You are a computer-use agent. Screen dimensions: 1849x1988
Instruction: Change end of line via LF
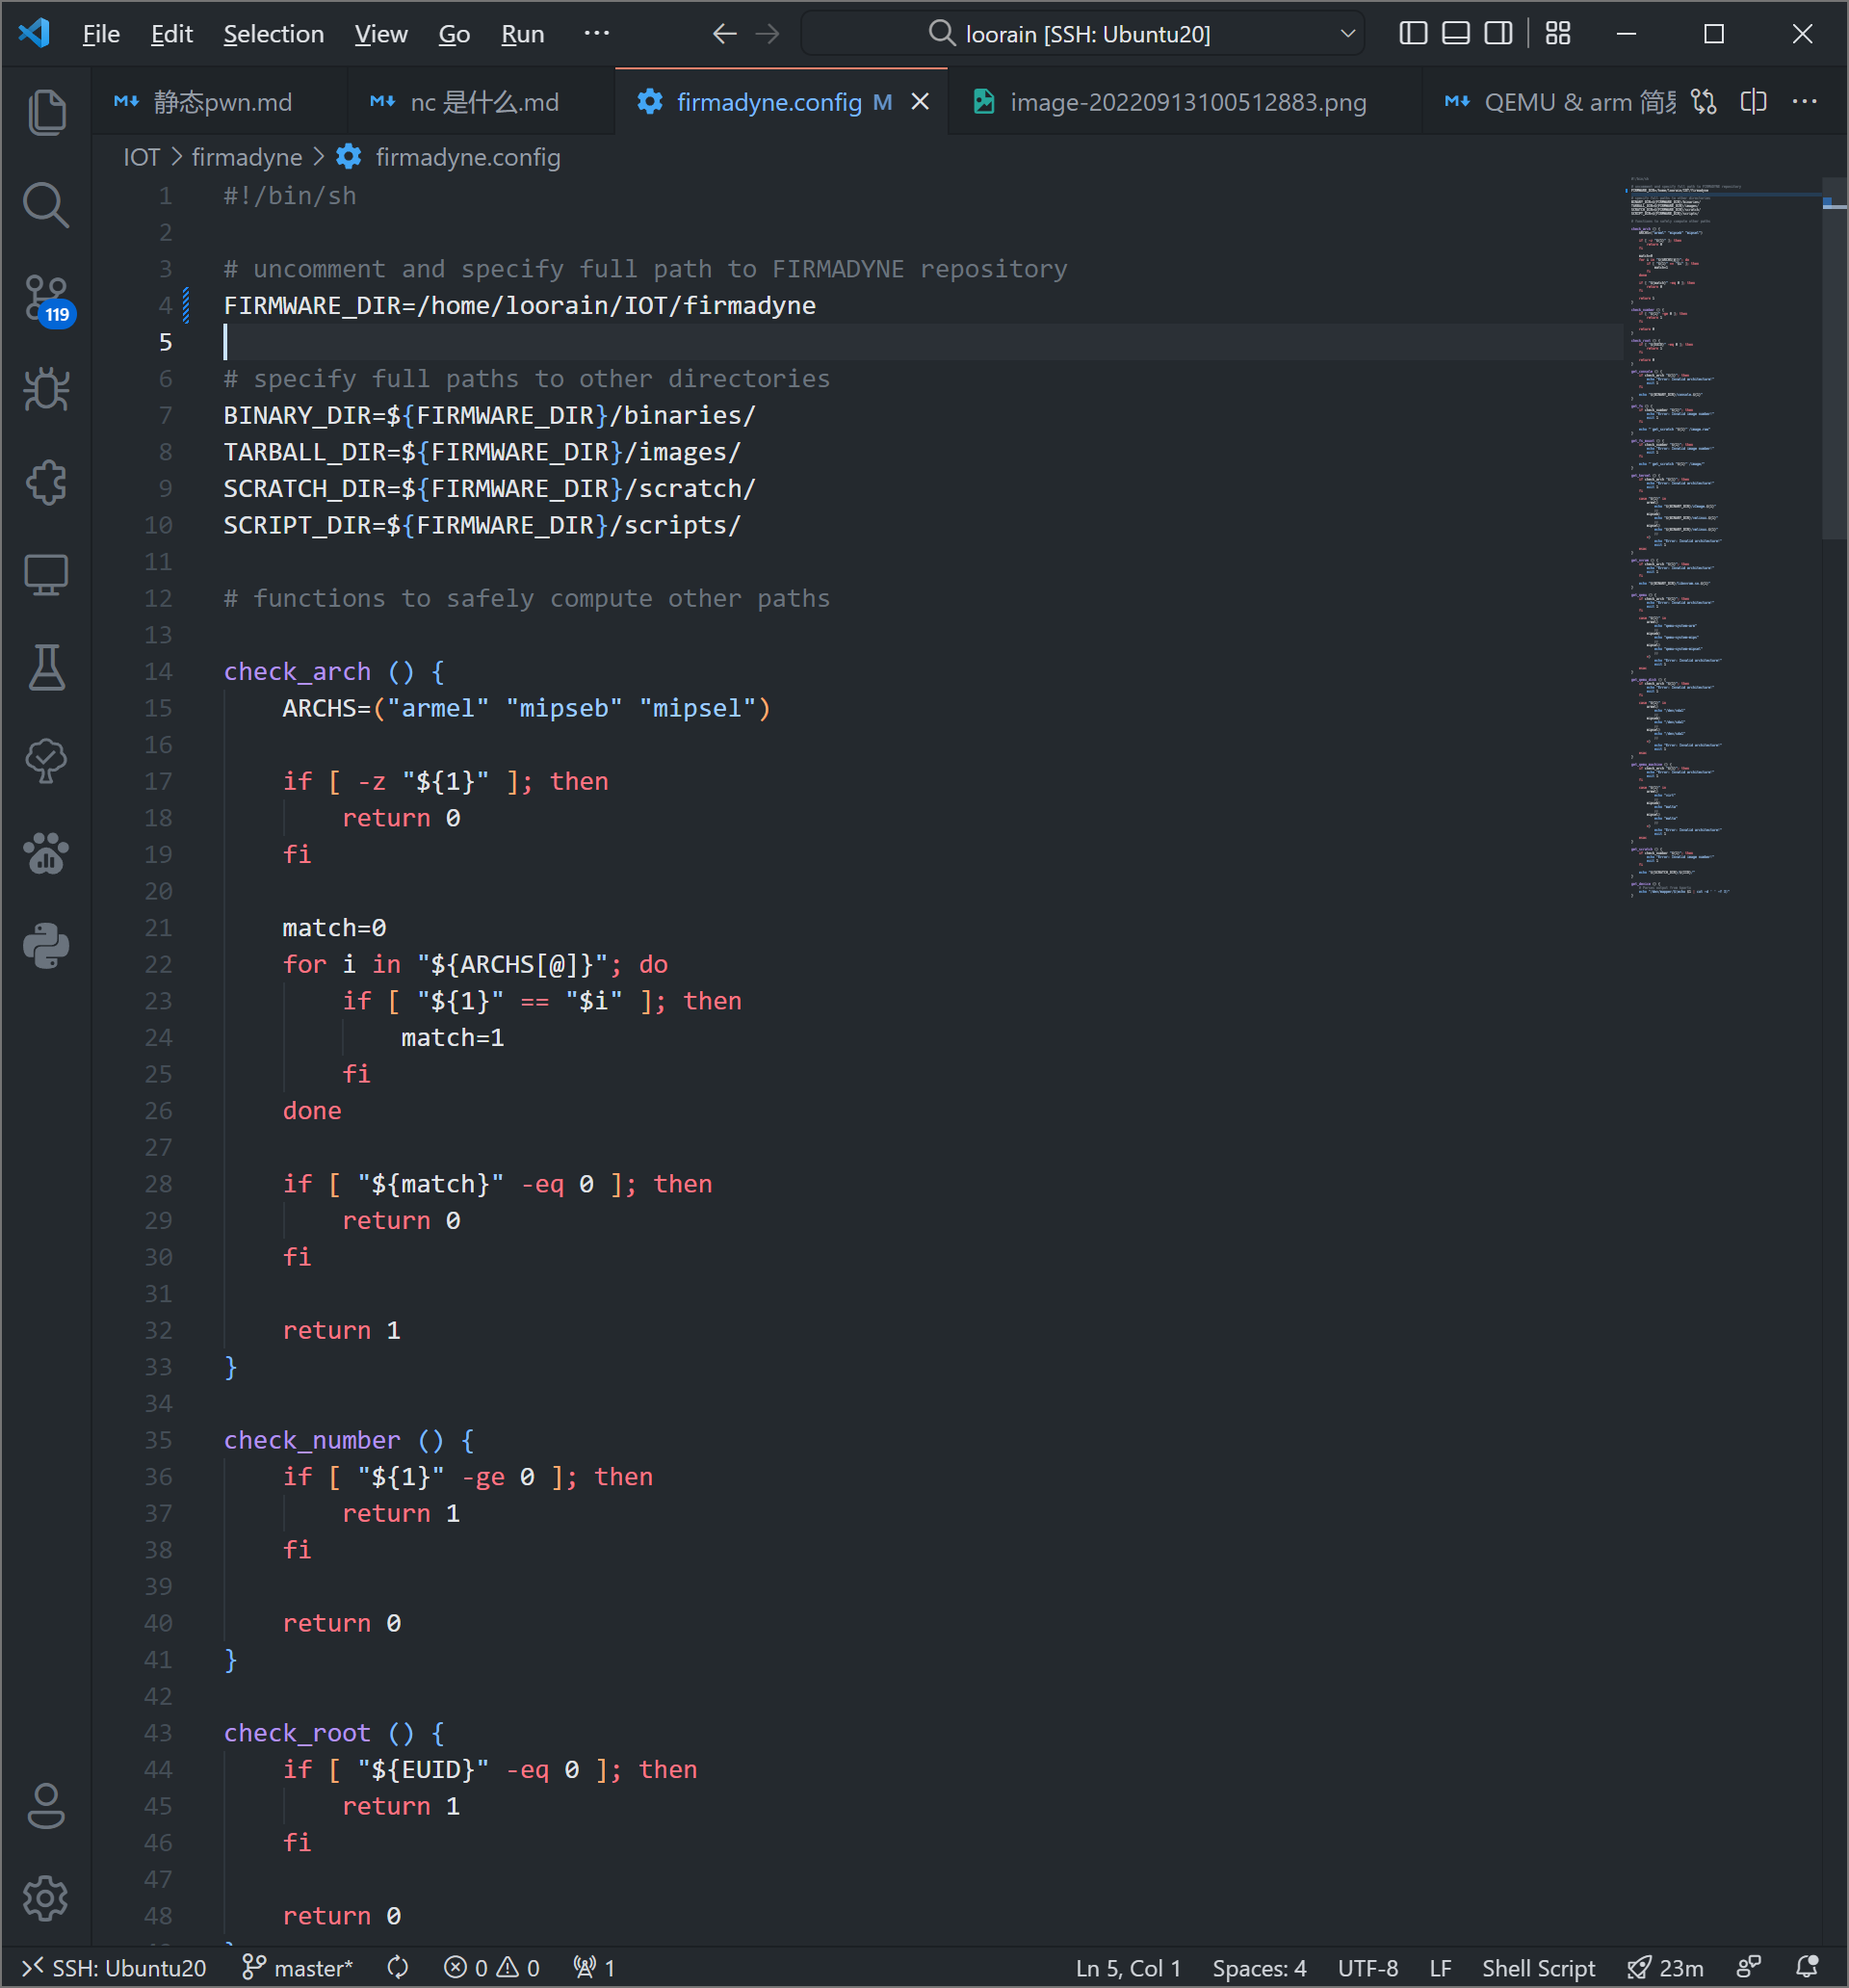click(x=1440, y=1968)
